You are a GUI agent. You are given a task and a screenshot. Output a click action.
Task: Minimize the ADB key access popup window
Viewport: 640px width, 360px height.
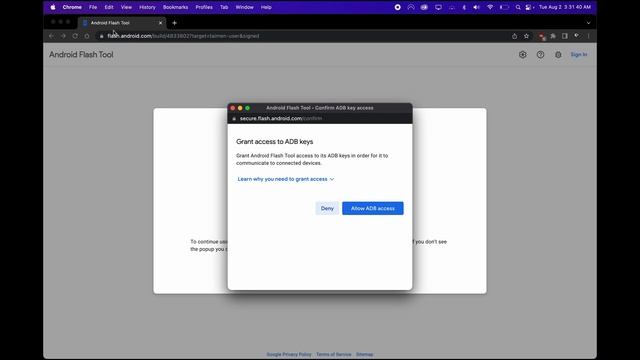click(240, 108)
